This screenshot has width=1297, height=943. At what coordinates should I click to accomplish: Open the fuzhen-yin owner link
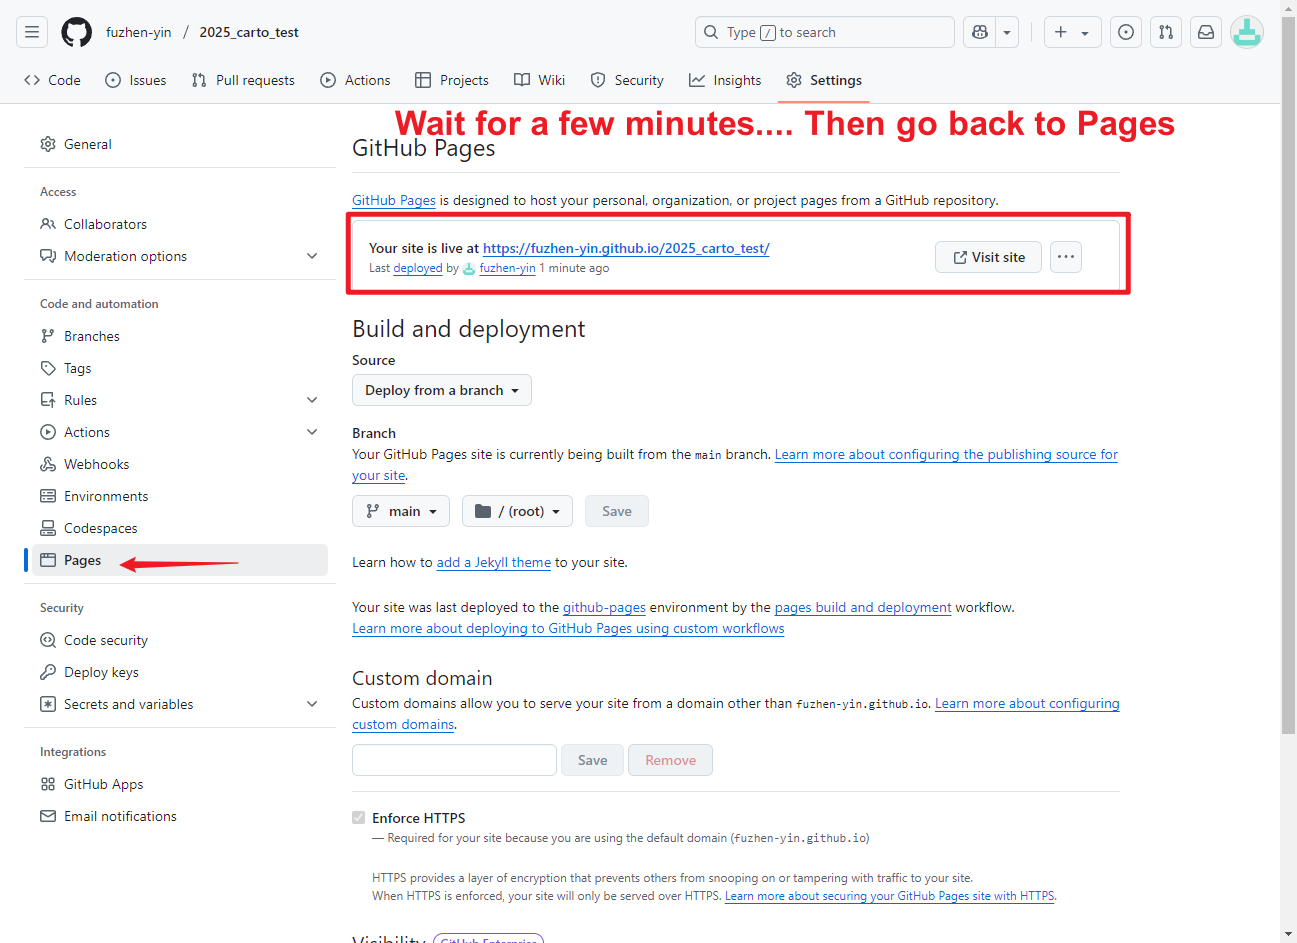click(x=139, y=32)
